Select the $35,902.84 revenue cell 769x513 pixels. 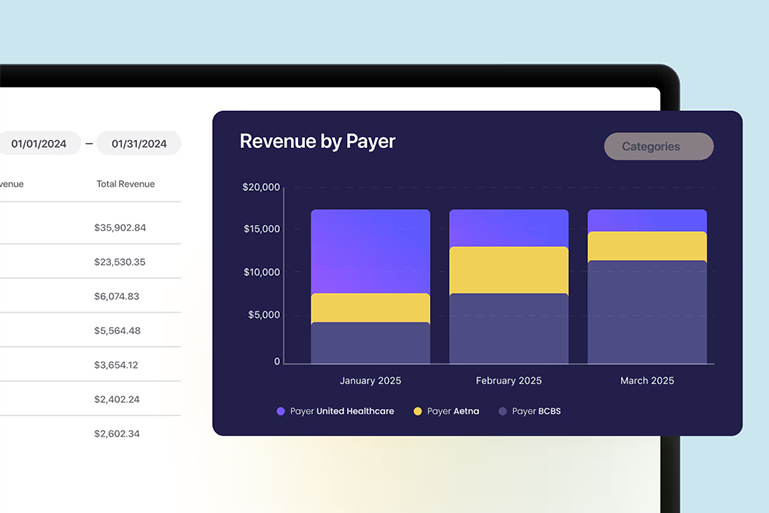(x=120, y=228)
